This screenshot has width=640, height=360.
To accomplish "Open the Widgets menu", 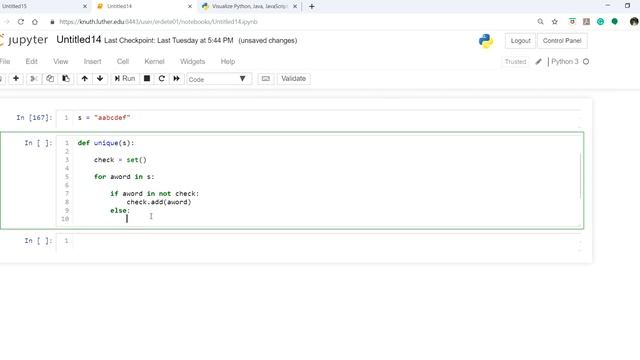I will [192, 61].
